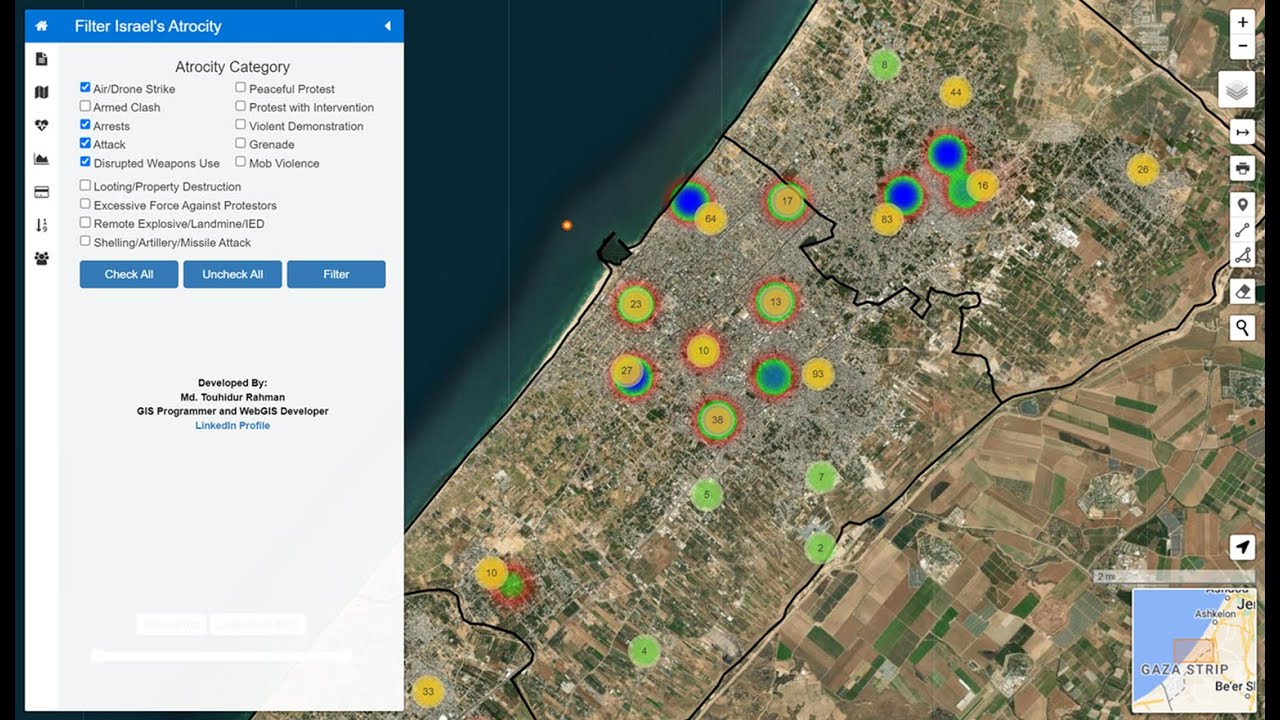Select the eraser clear tool
The width and height of the screenshot is (1280, 720).
(x=1242, y=291)
